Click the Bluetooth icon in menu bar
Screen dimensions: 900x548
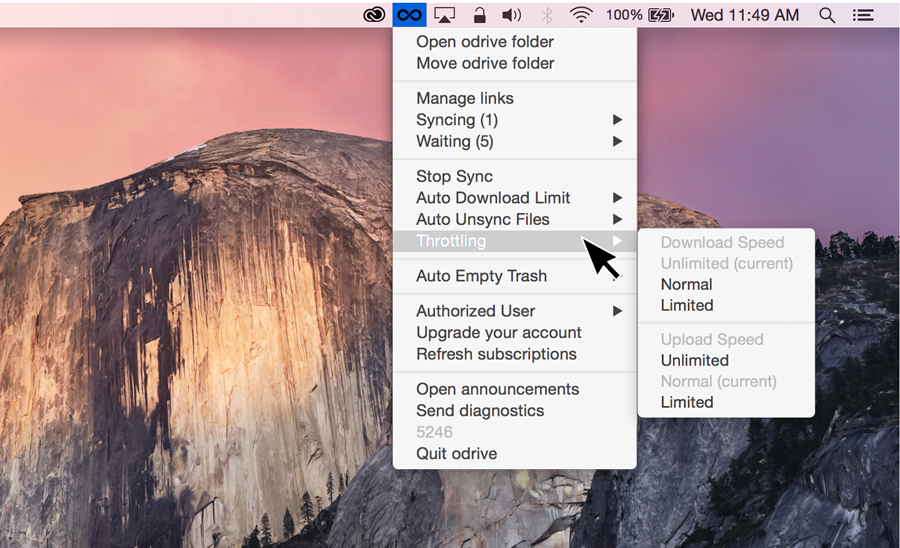(548, 15)
